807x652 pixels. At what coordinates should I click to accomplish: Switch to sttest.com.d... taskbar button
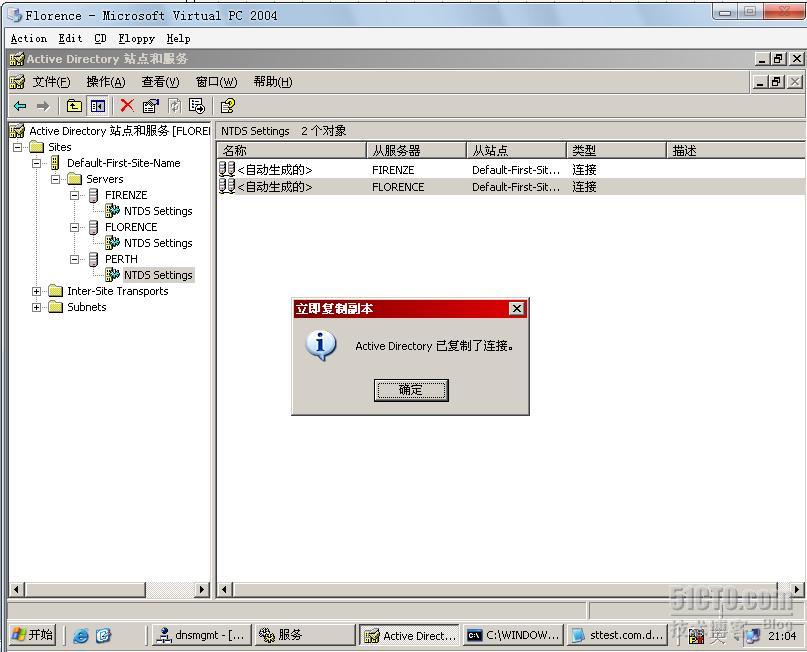coord(617,636)
